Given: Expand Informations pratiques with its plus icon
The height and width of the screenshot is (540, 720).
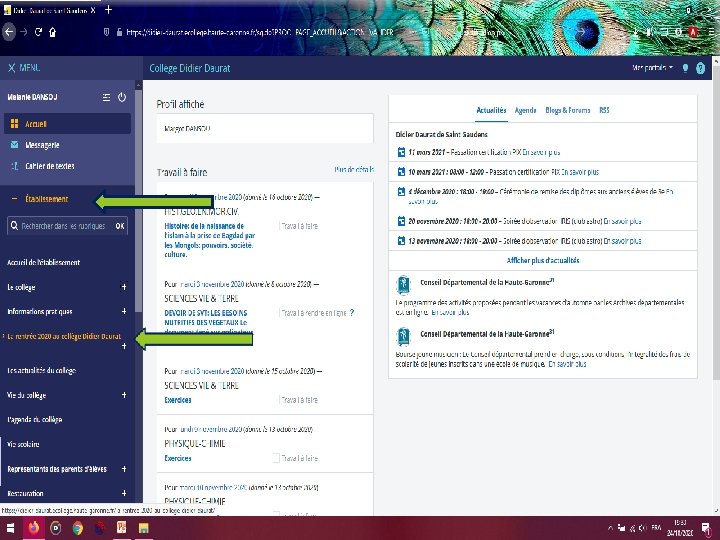Looking at the screenshot, I should (124, 311).
